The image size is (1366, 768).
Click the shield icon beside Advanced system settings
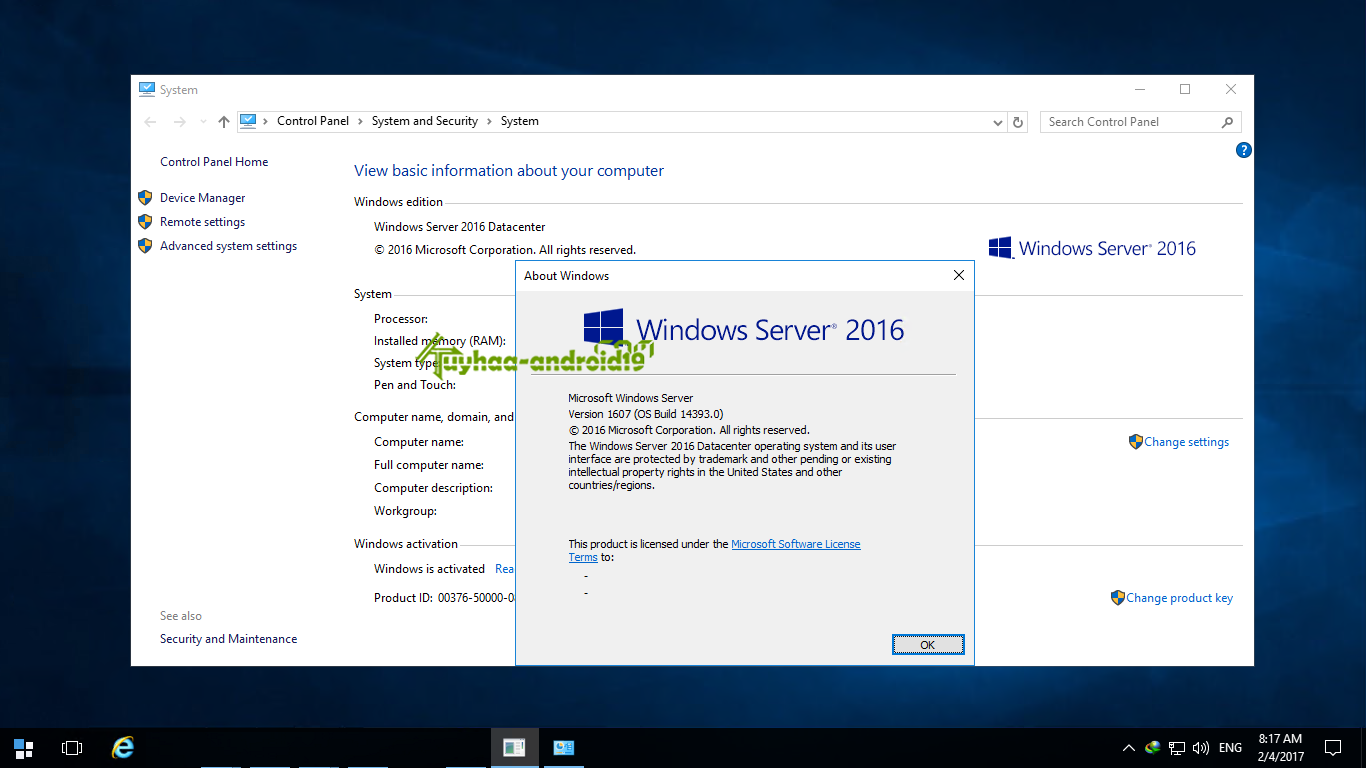pos(145,246)
